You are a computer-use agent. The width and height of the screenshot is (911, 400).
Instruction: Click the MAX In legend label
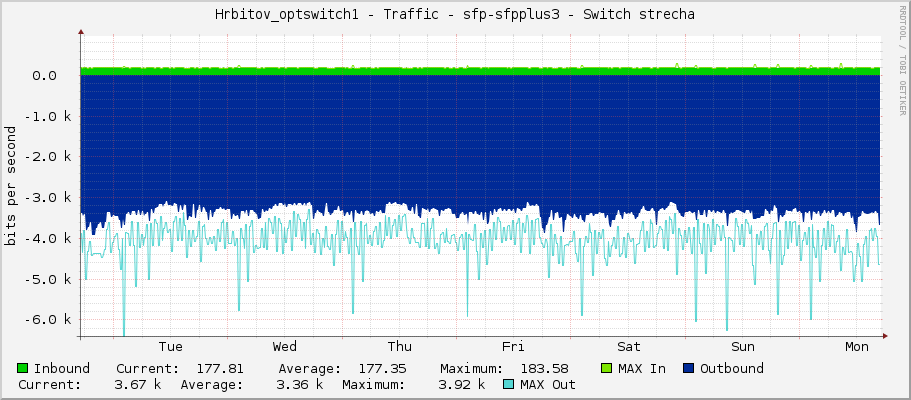(642, 369)
